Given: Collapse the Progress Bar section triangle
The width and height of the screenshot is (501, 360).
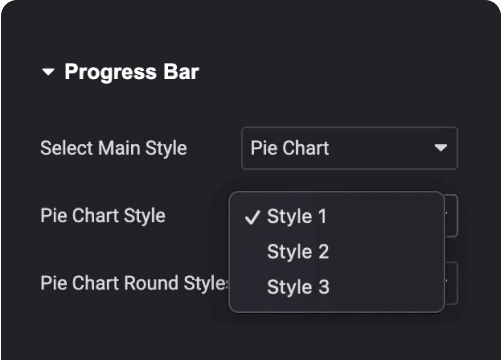Looking at the screenshot, I should [x=48, y=72].
